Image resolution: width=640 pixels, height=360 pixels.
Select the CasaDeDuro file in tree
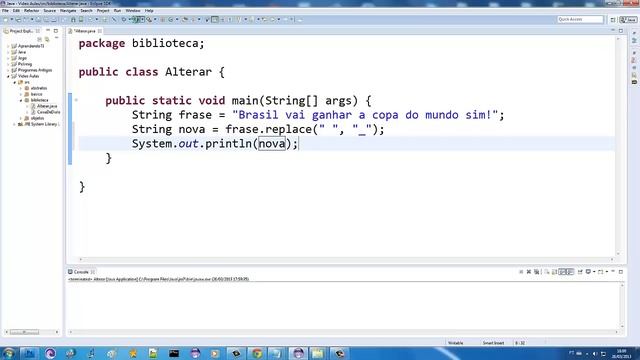(x=46, y=112)
